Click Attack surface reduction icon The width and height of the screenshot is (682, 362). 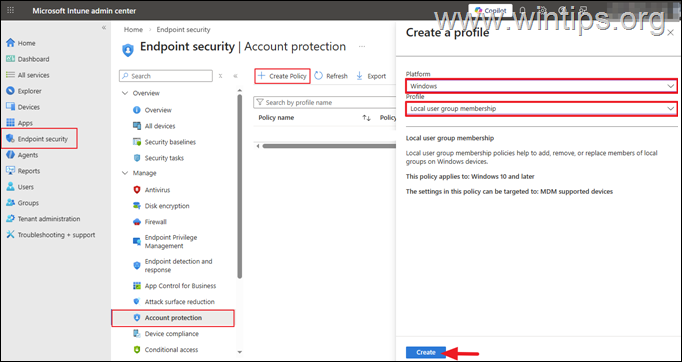pyautogui.click(x=137, y=302)
